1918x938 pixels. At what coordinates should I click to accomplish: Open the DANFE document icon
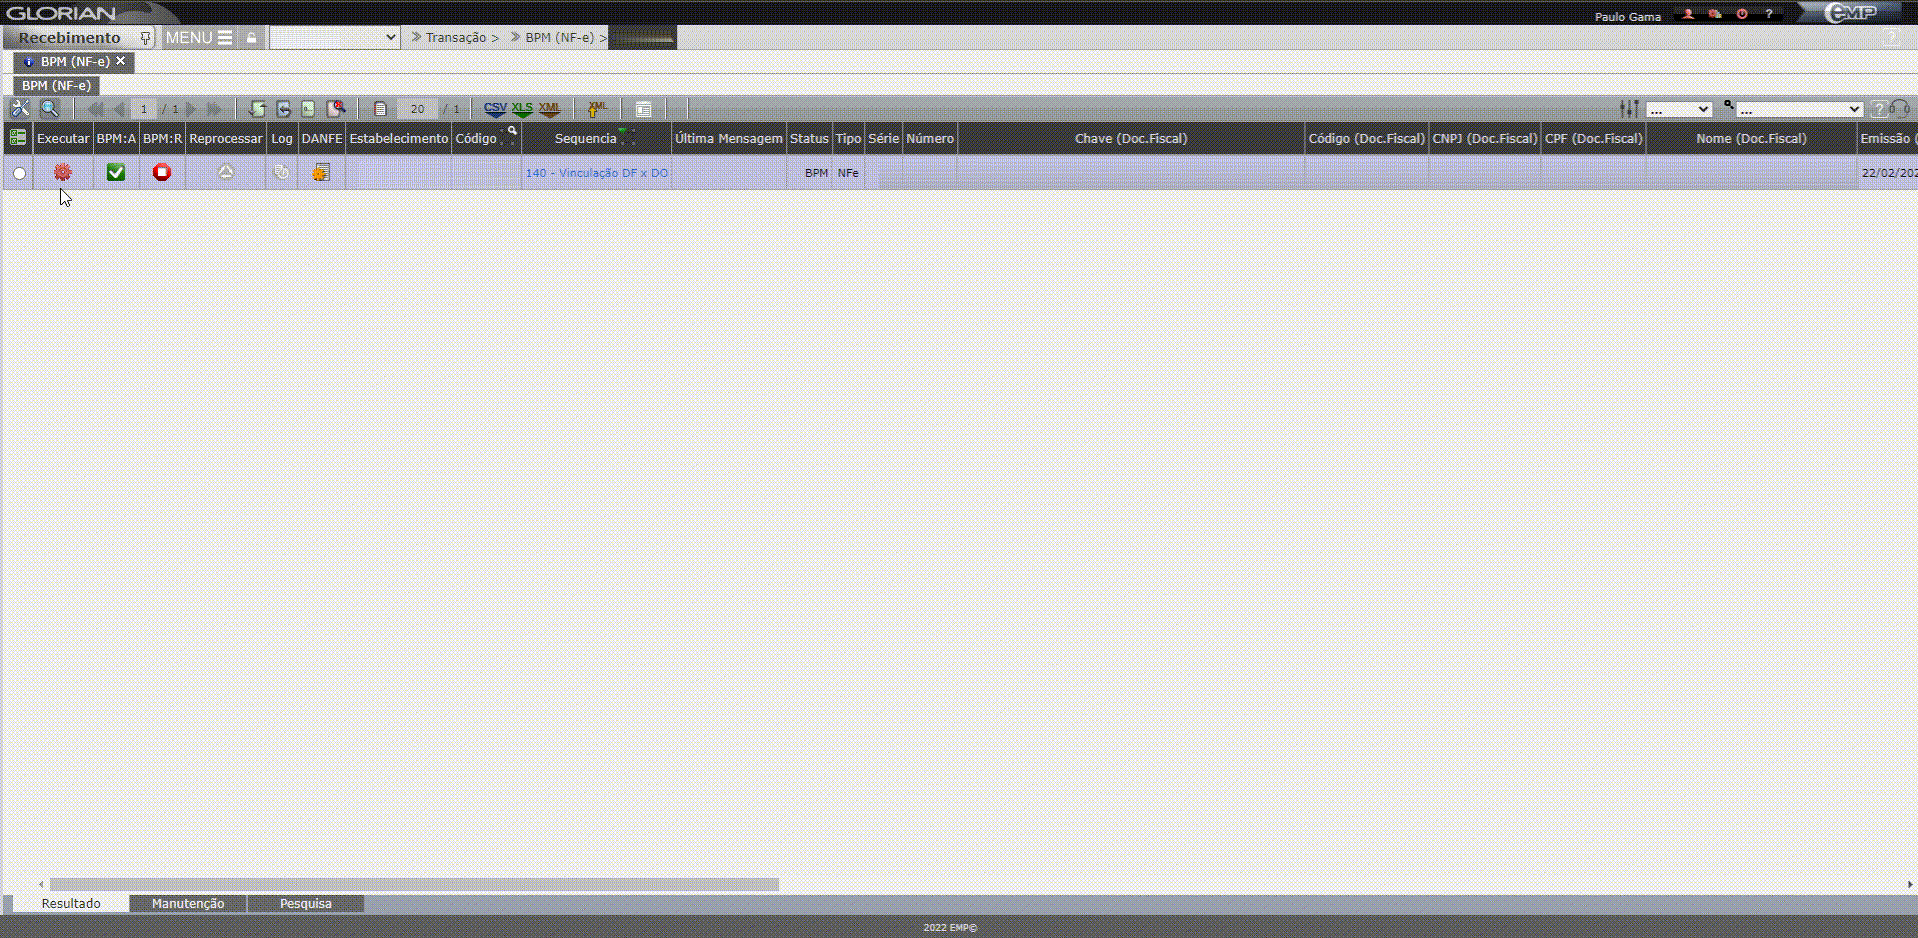click(x=321, y=173)
